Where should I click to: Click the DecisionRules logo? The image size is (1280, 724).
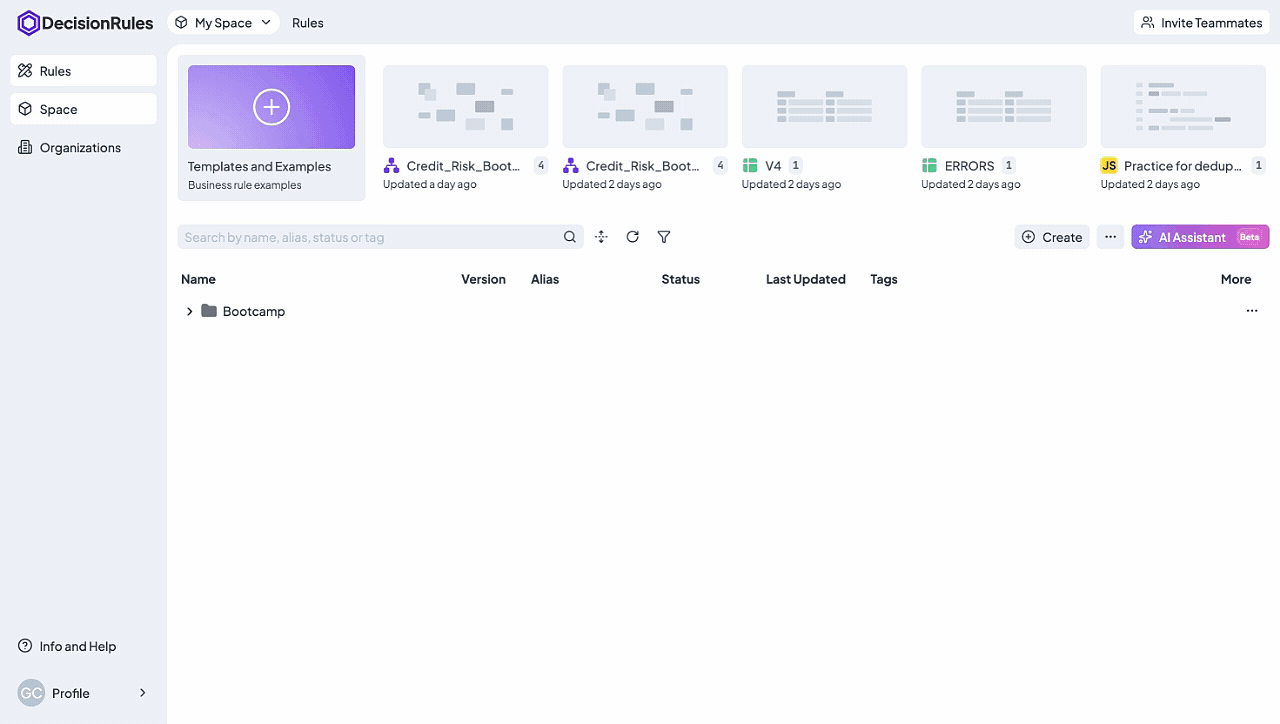85,23
